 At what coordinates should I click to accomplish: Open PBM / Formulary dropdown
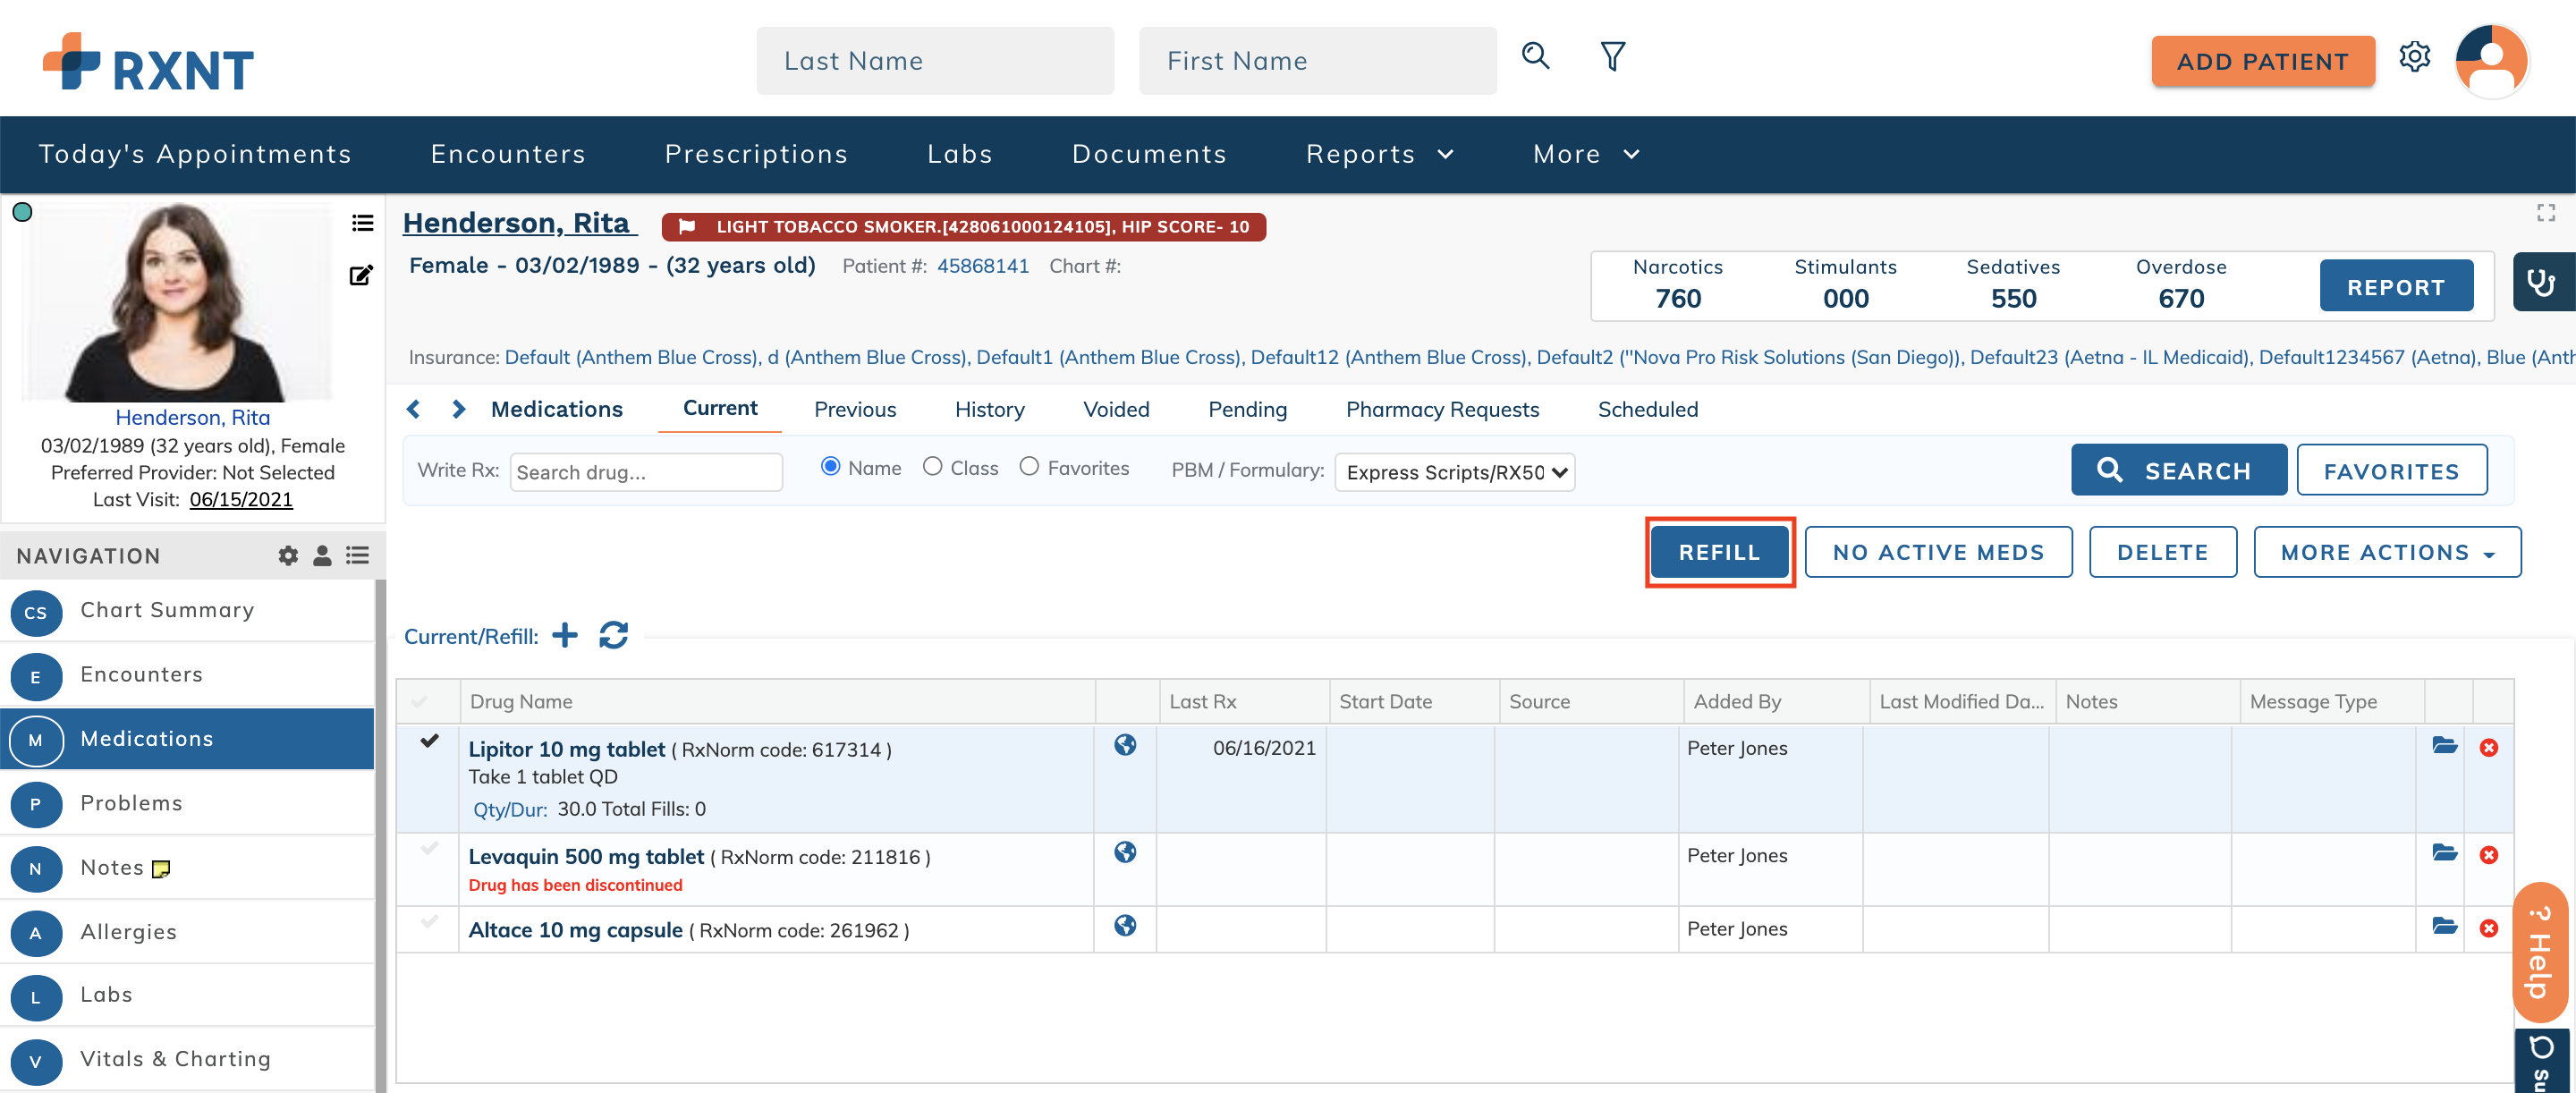pyautogui.click(x=1454, y=472)
